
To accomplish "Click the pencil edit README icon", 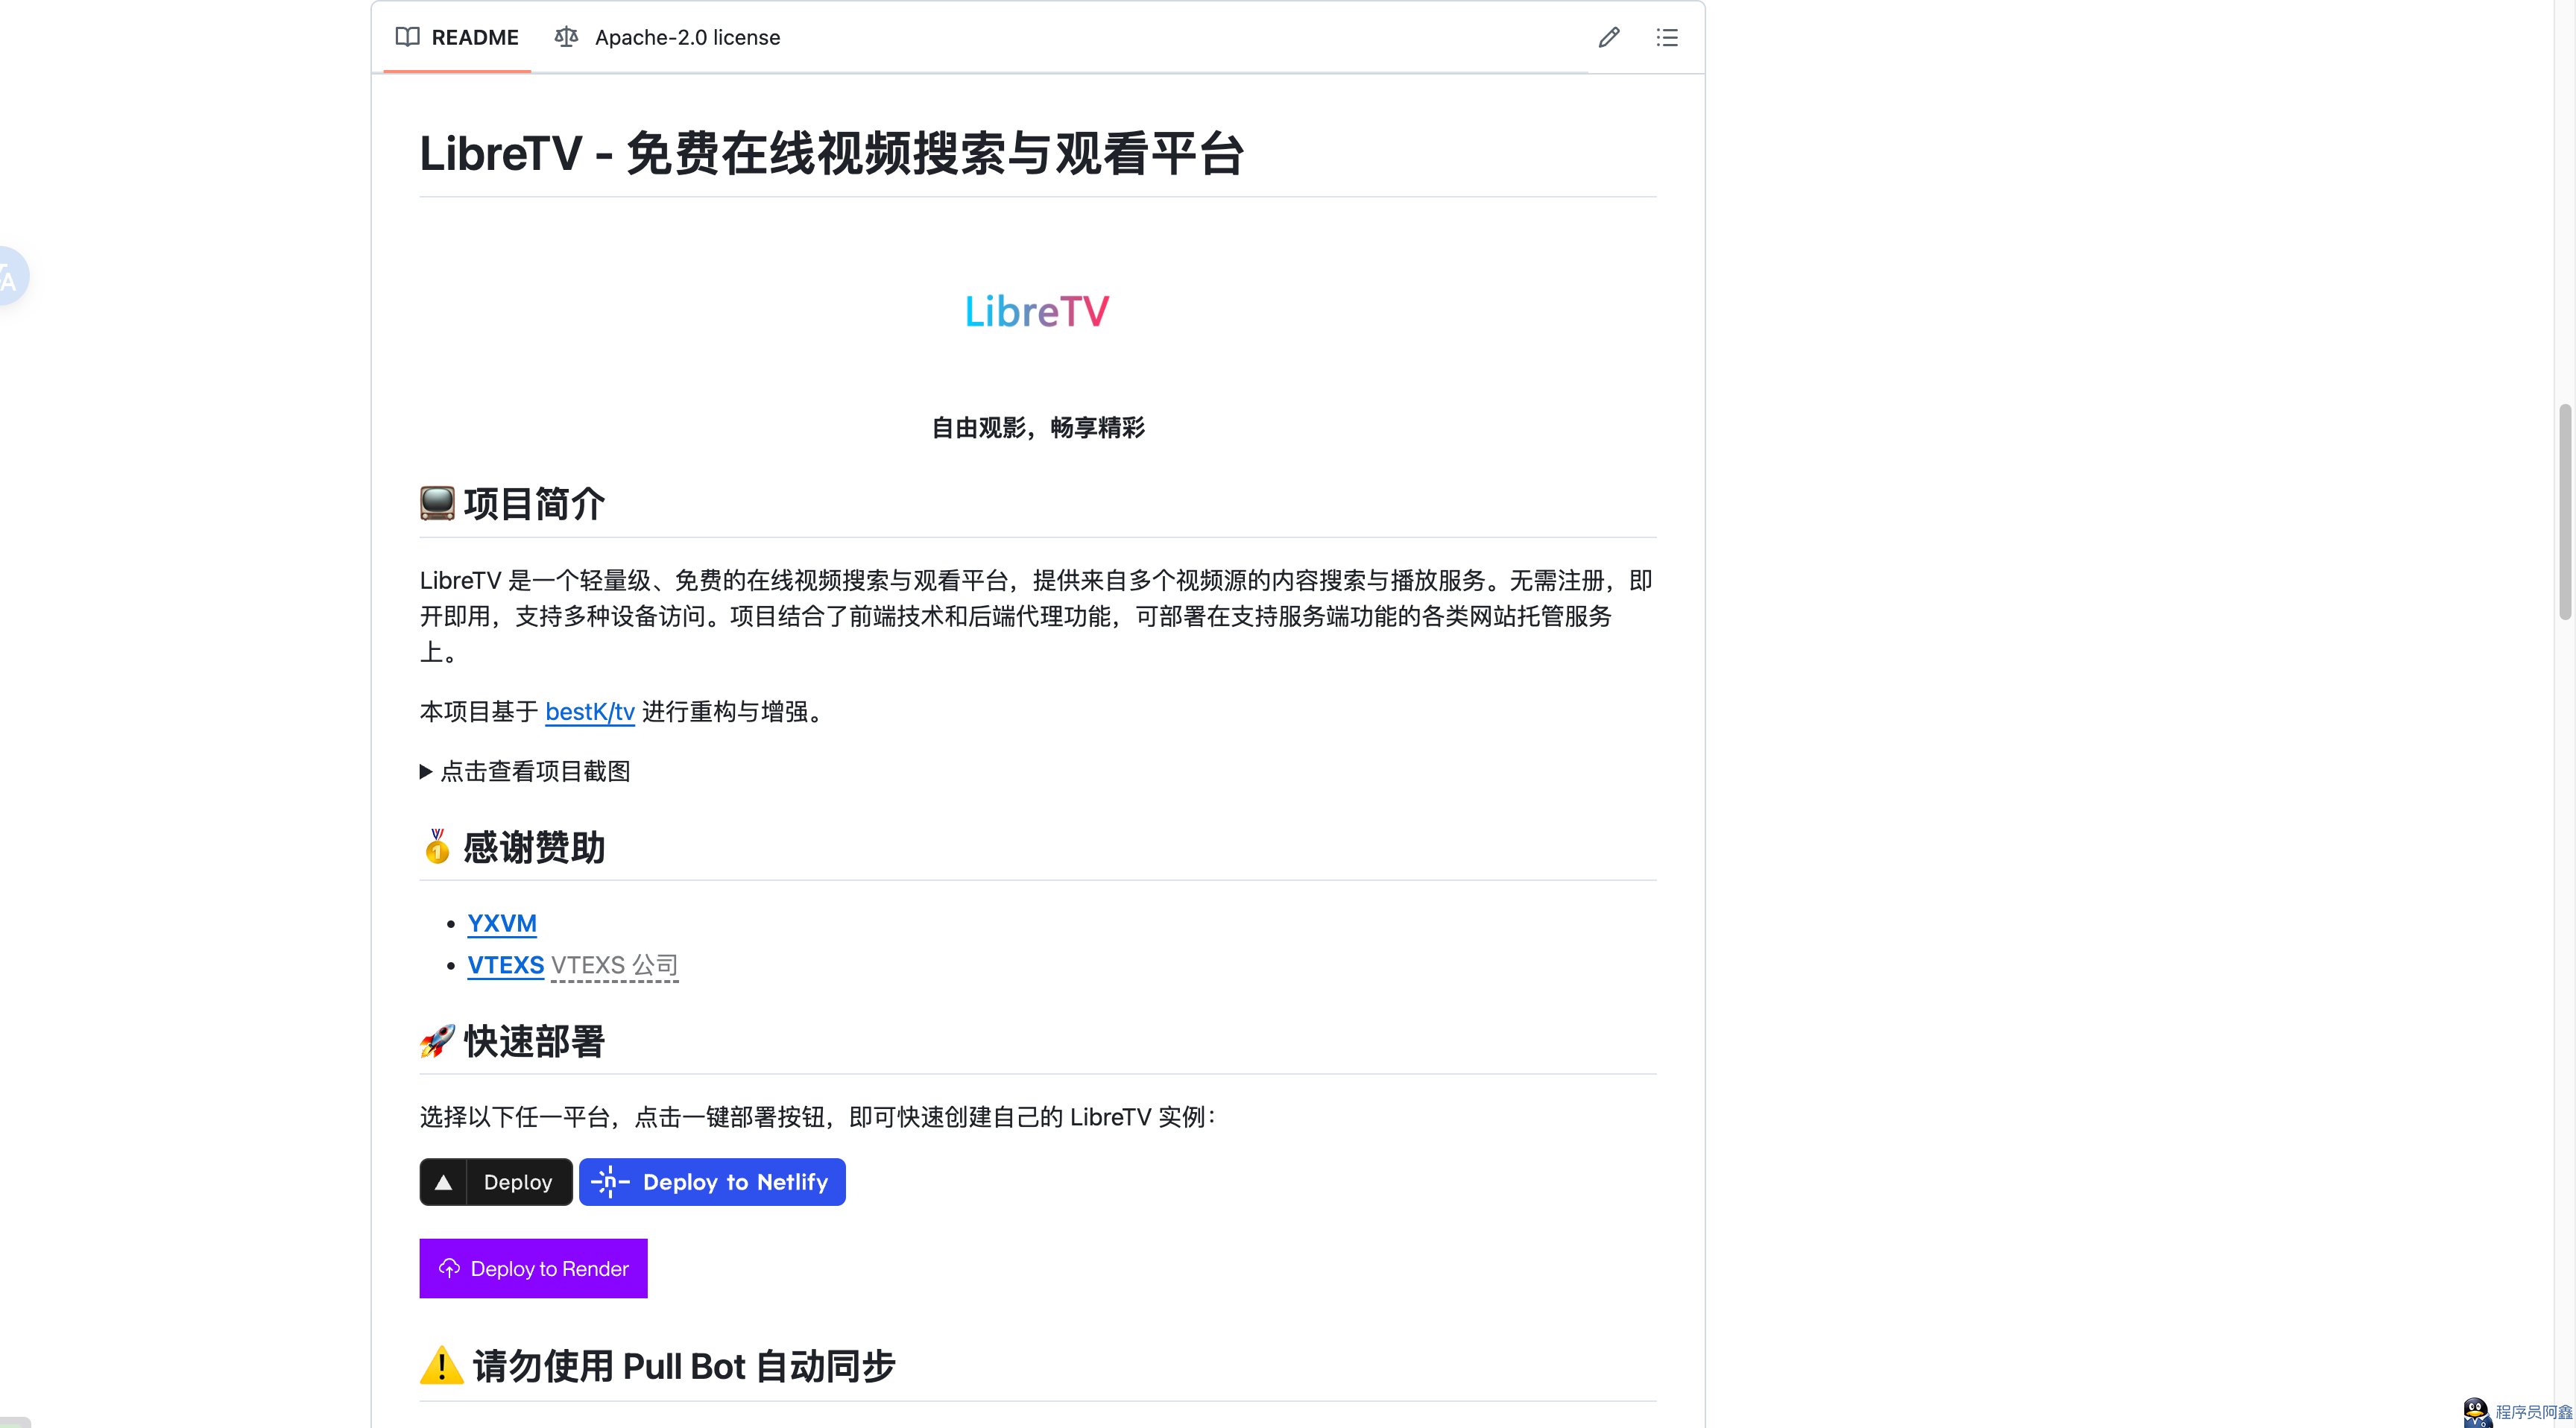I will point(1608,37).
